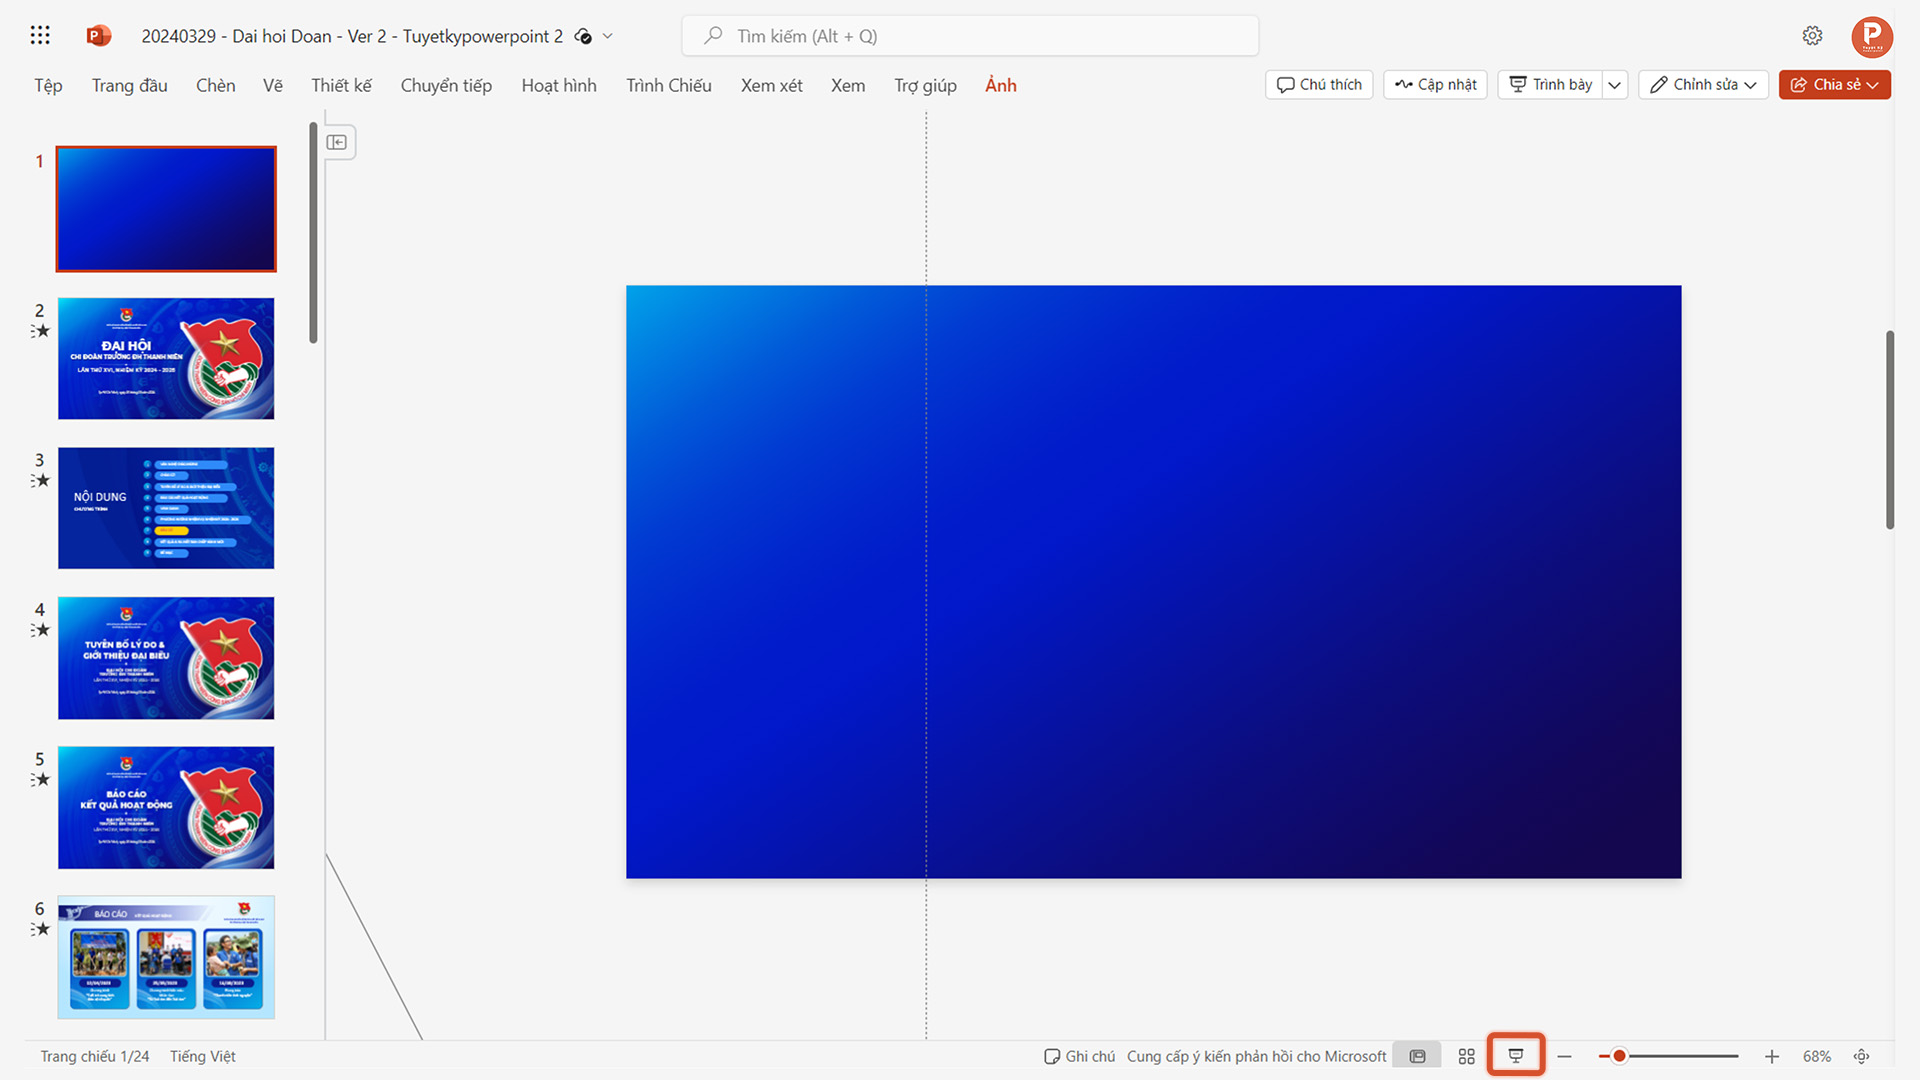Image resolution: width=1920 pixels, height=1080 pixels.
Task: Toggle the notes pane via Ghi chú
Action: point(1078,1055)
